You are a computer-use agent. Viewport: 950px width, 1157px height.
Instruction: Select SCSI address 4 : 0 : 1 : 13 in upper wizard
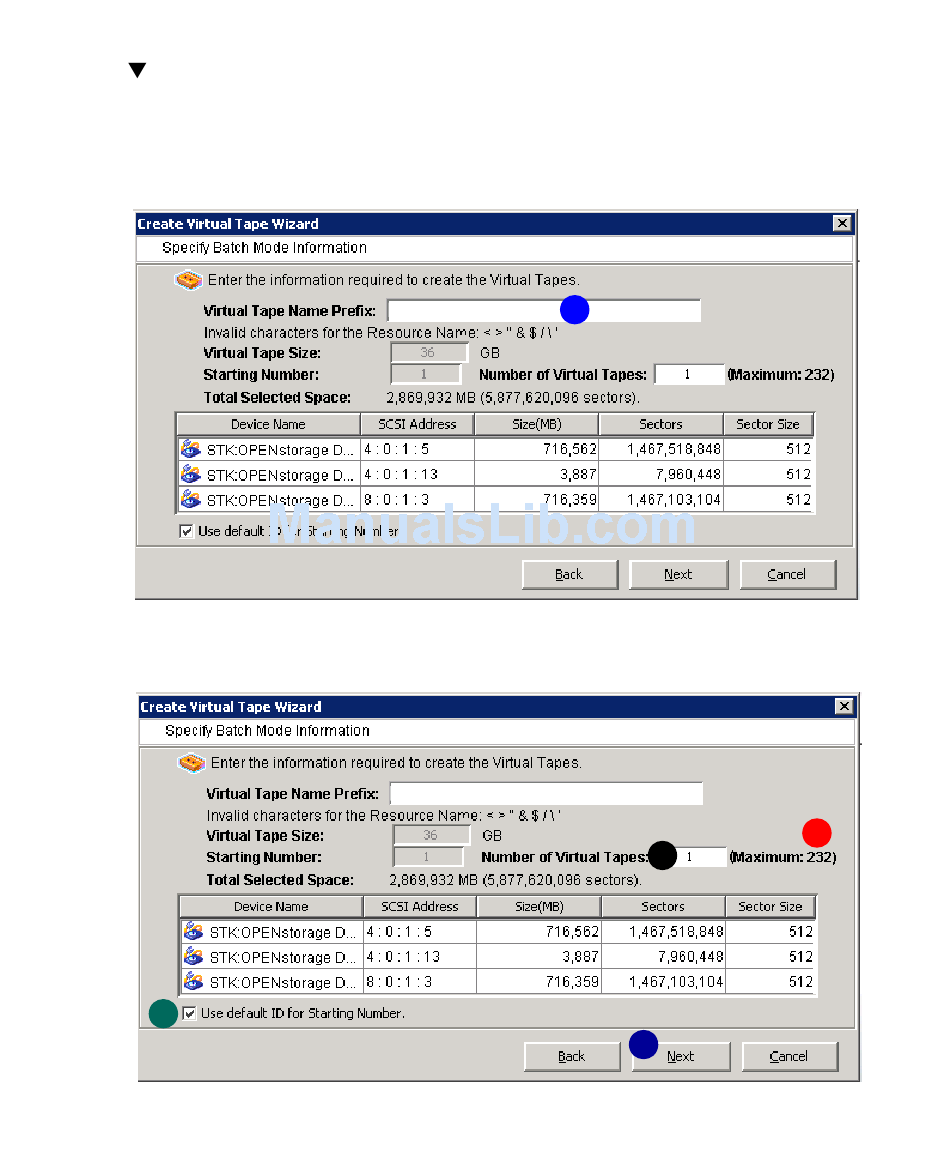click(401, 474)
